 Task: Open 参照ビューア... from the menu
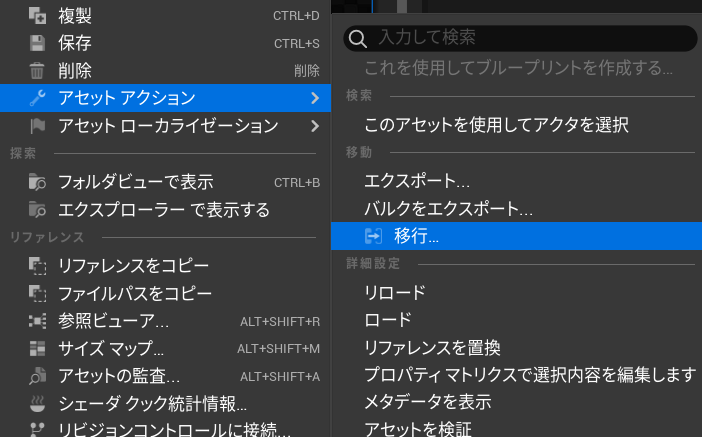[165, 321]
